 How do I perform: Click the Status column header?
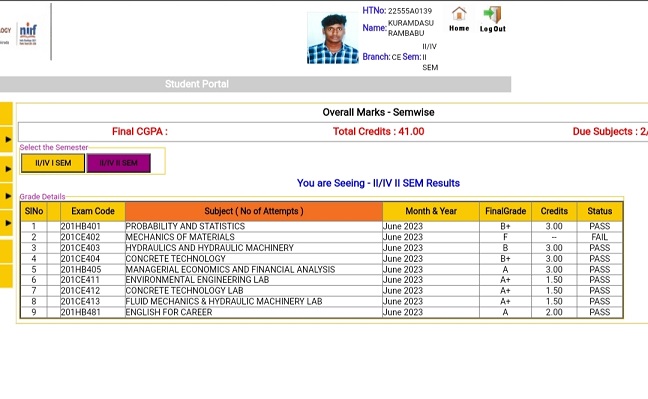pyautogui.click(x=600, y=211)
